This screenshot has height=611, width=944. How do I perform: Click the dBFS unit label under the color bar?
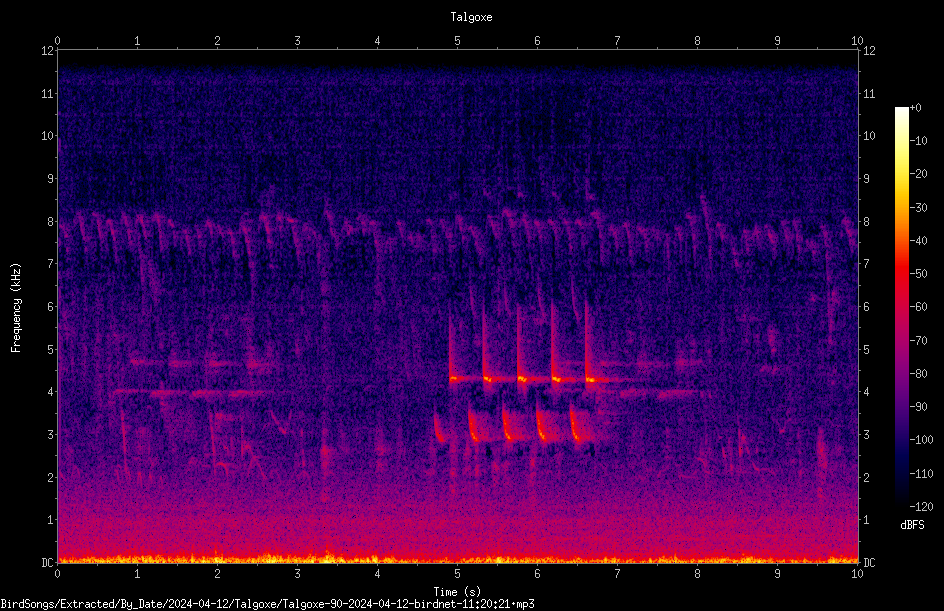pos(912,525)
